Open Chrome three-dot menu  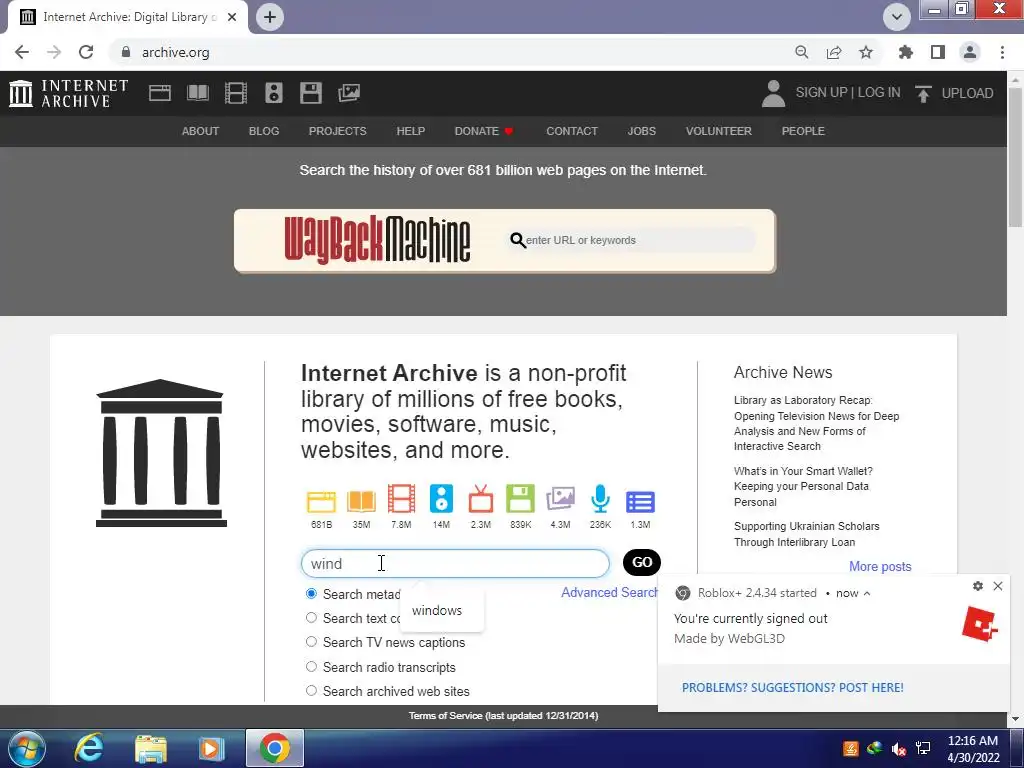coord(1002,52)
